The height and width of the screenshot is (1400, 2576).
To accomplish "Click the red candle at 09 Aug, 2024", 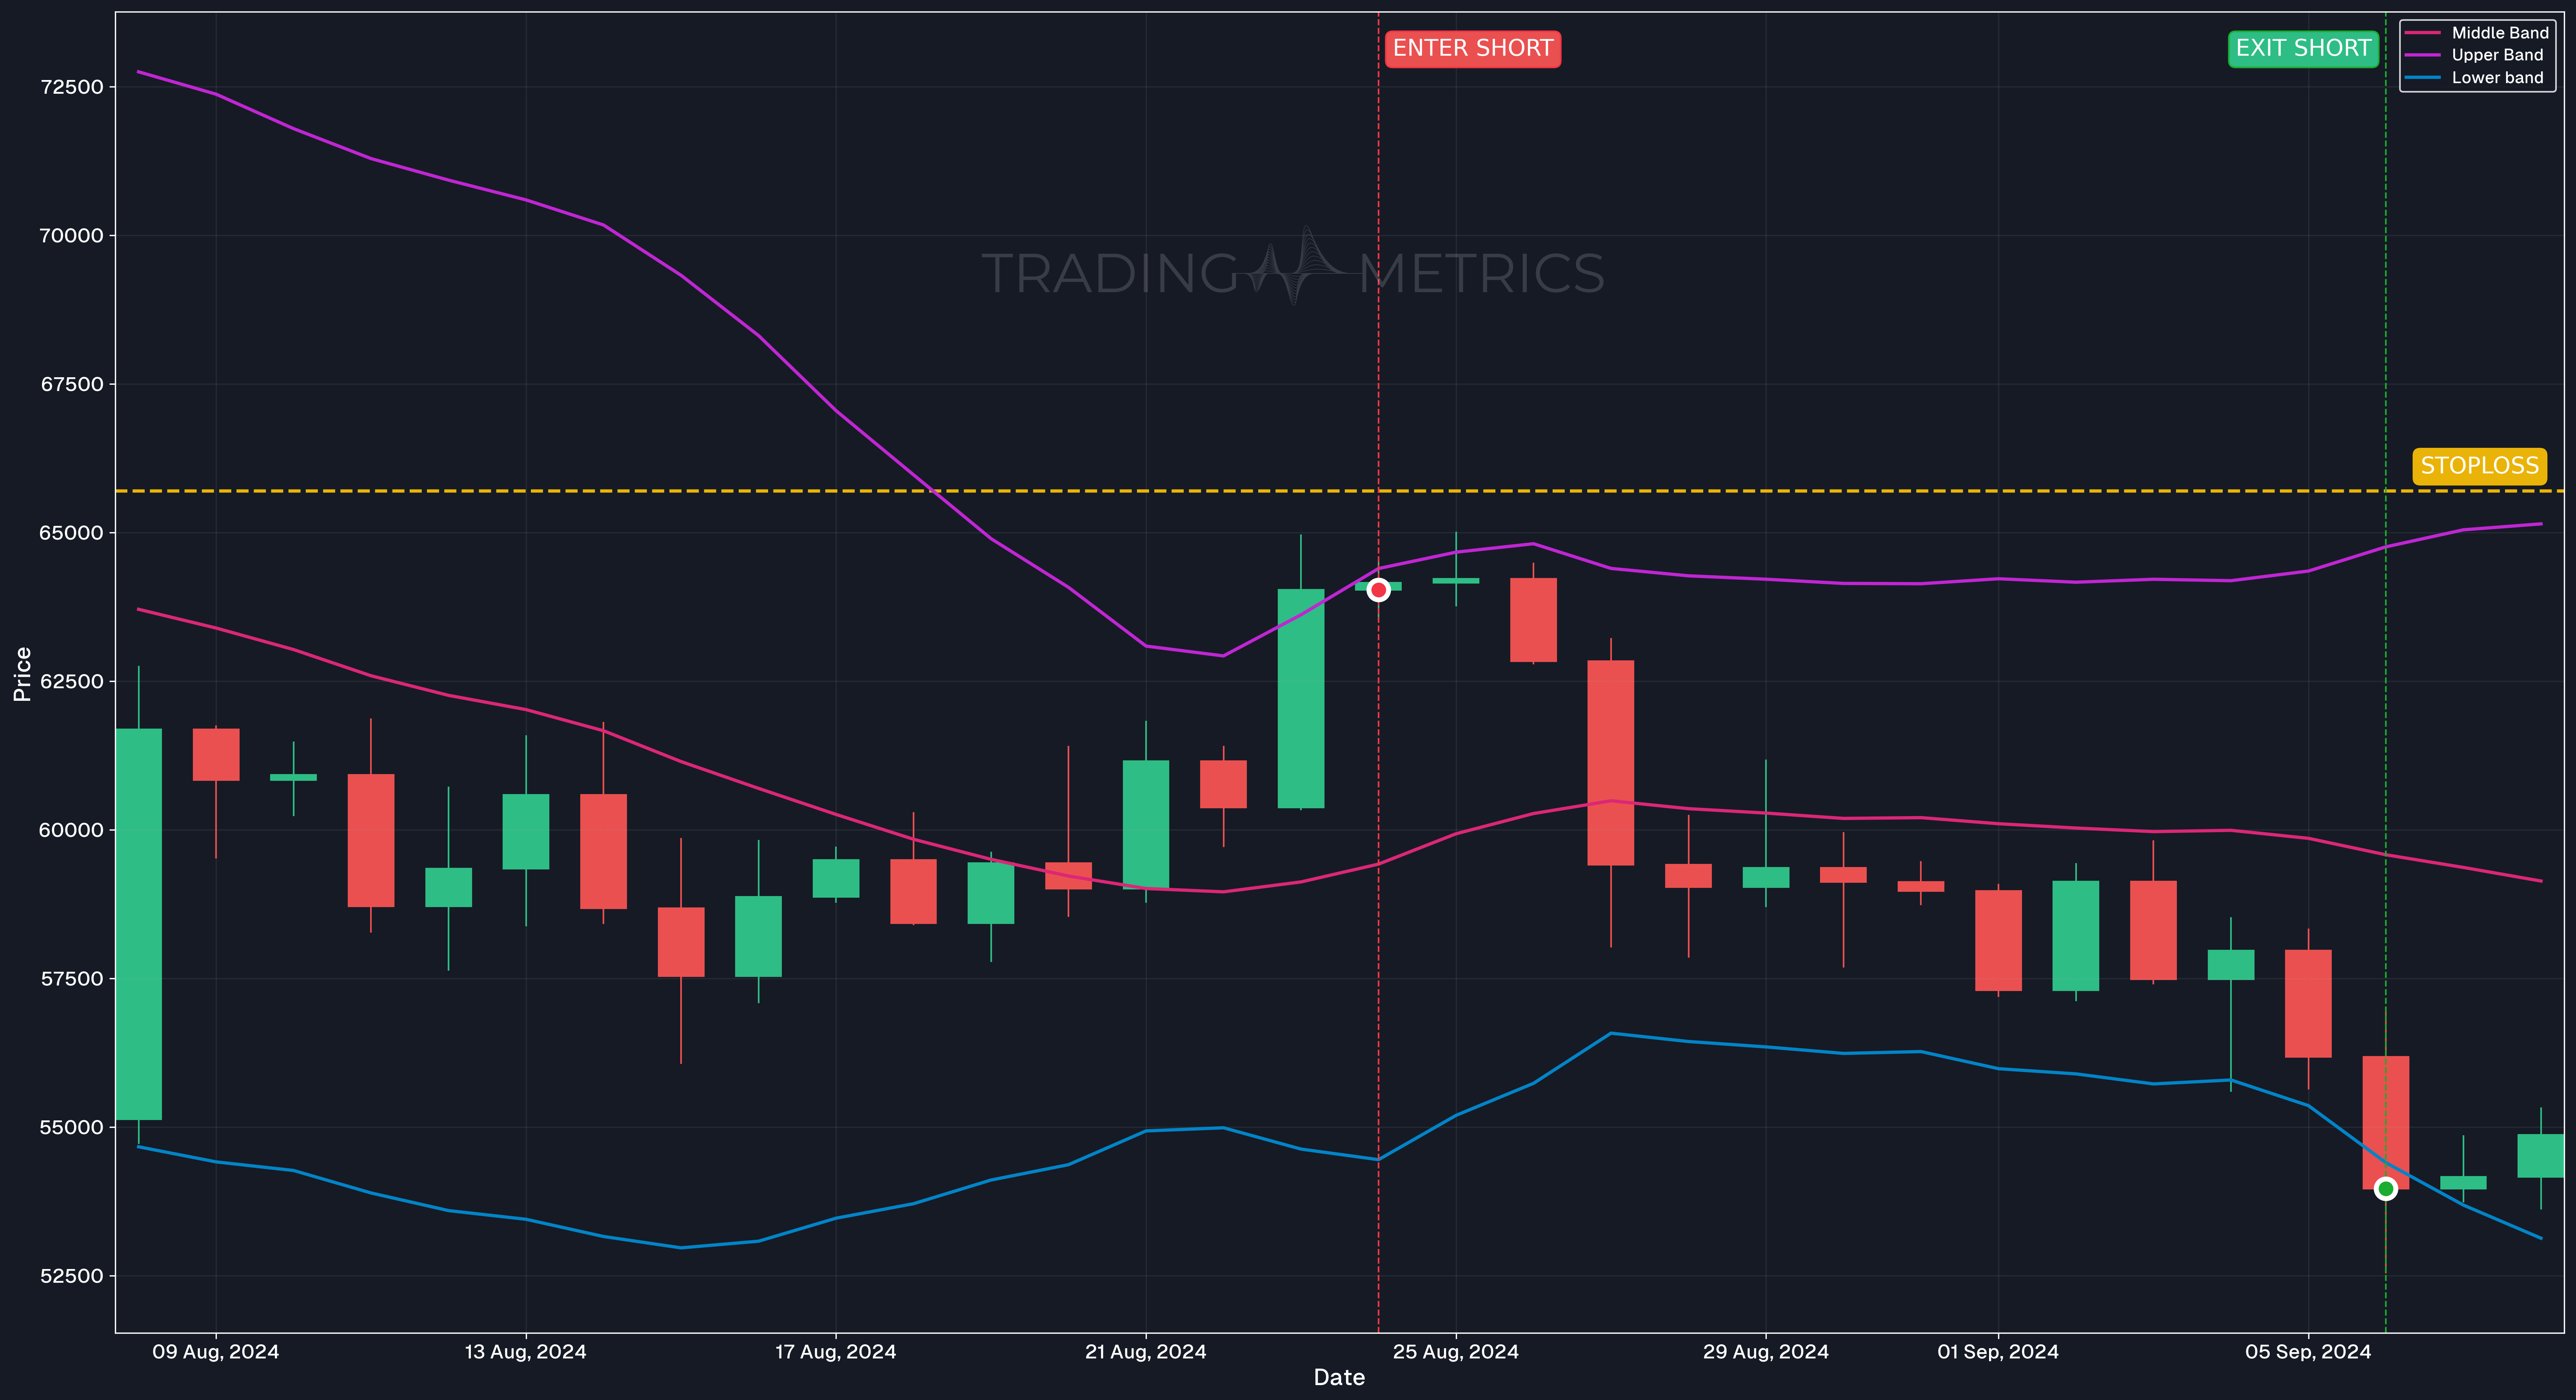I will coord(216,755).
